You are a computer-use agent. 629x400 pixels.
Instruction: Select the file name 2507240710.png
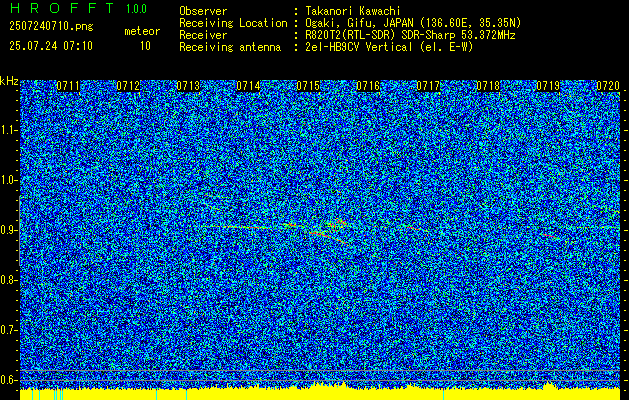coord(51,26)
